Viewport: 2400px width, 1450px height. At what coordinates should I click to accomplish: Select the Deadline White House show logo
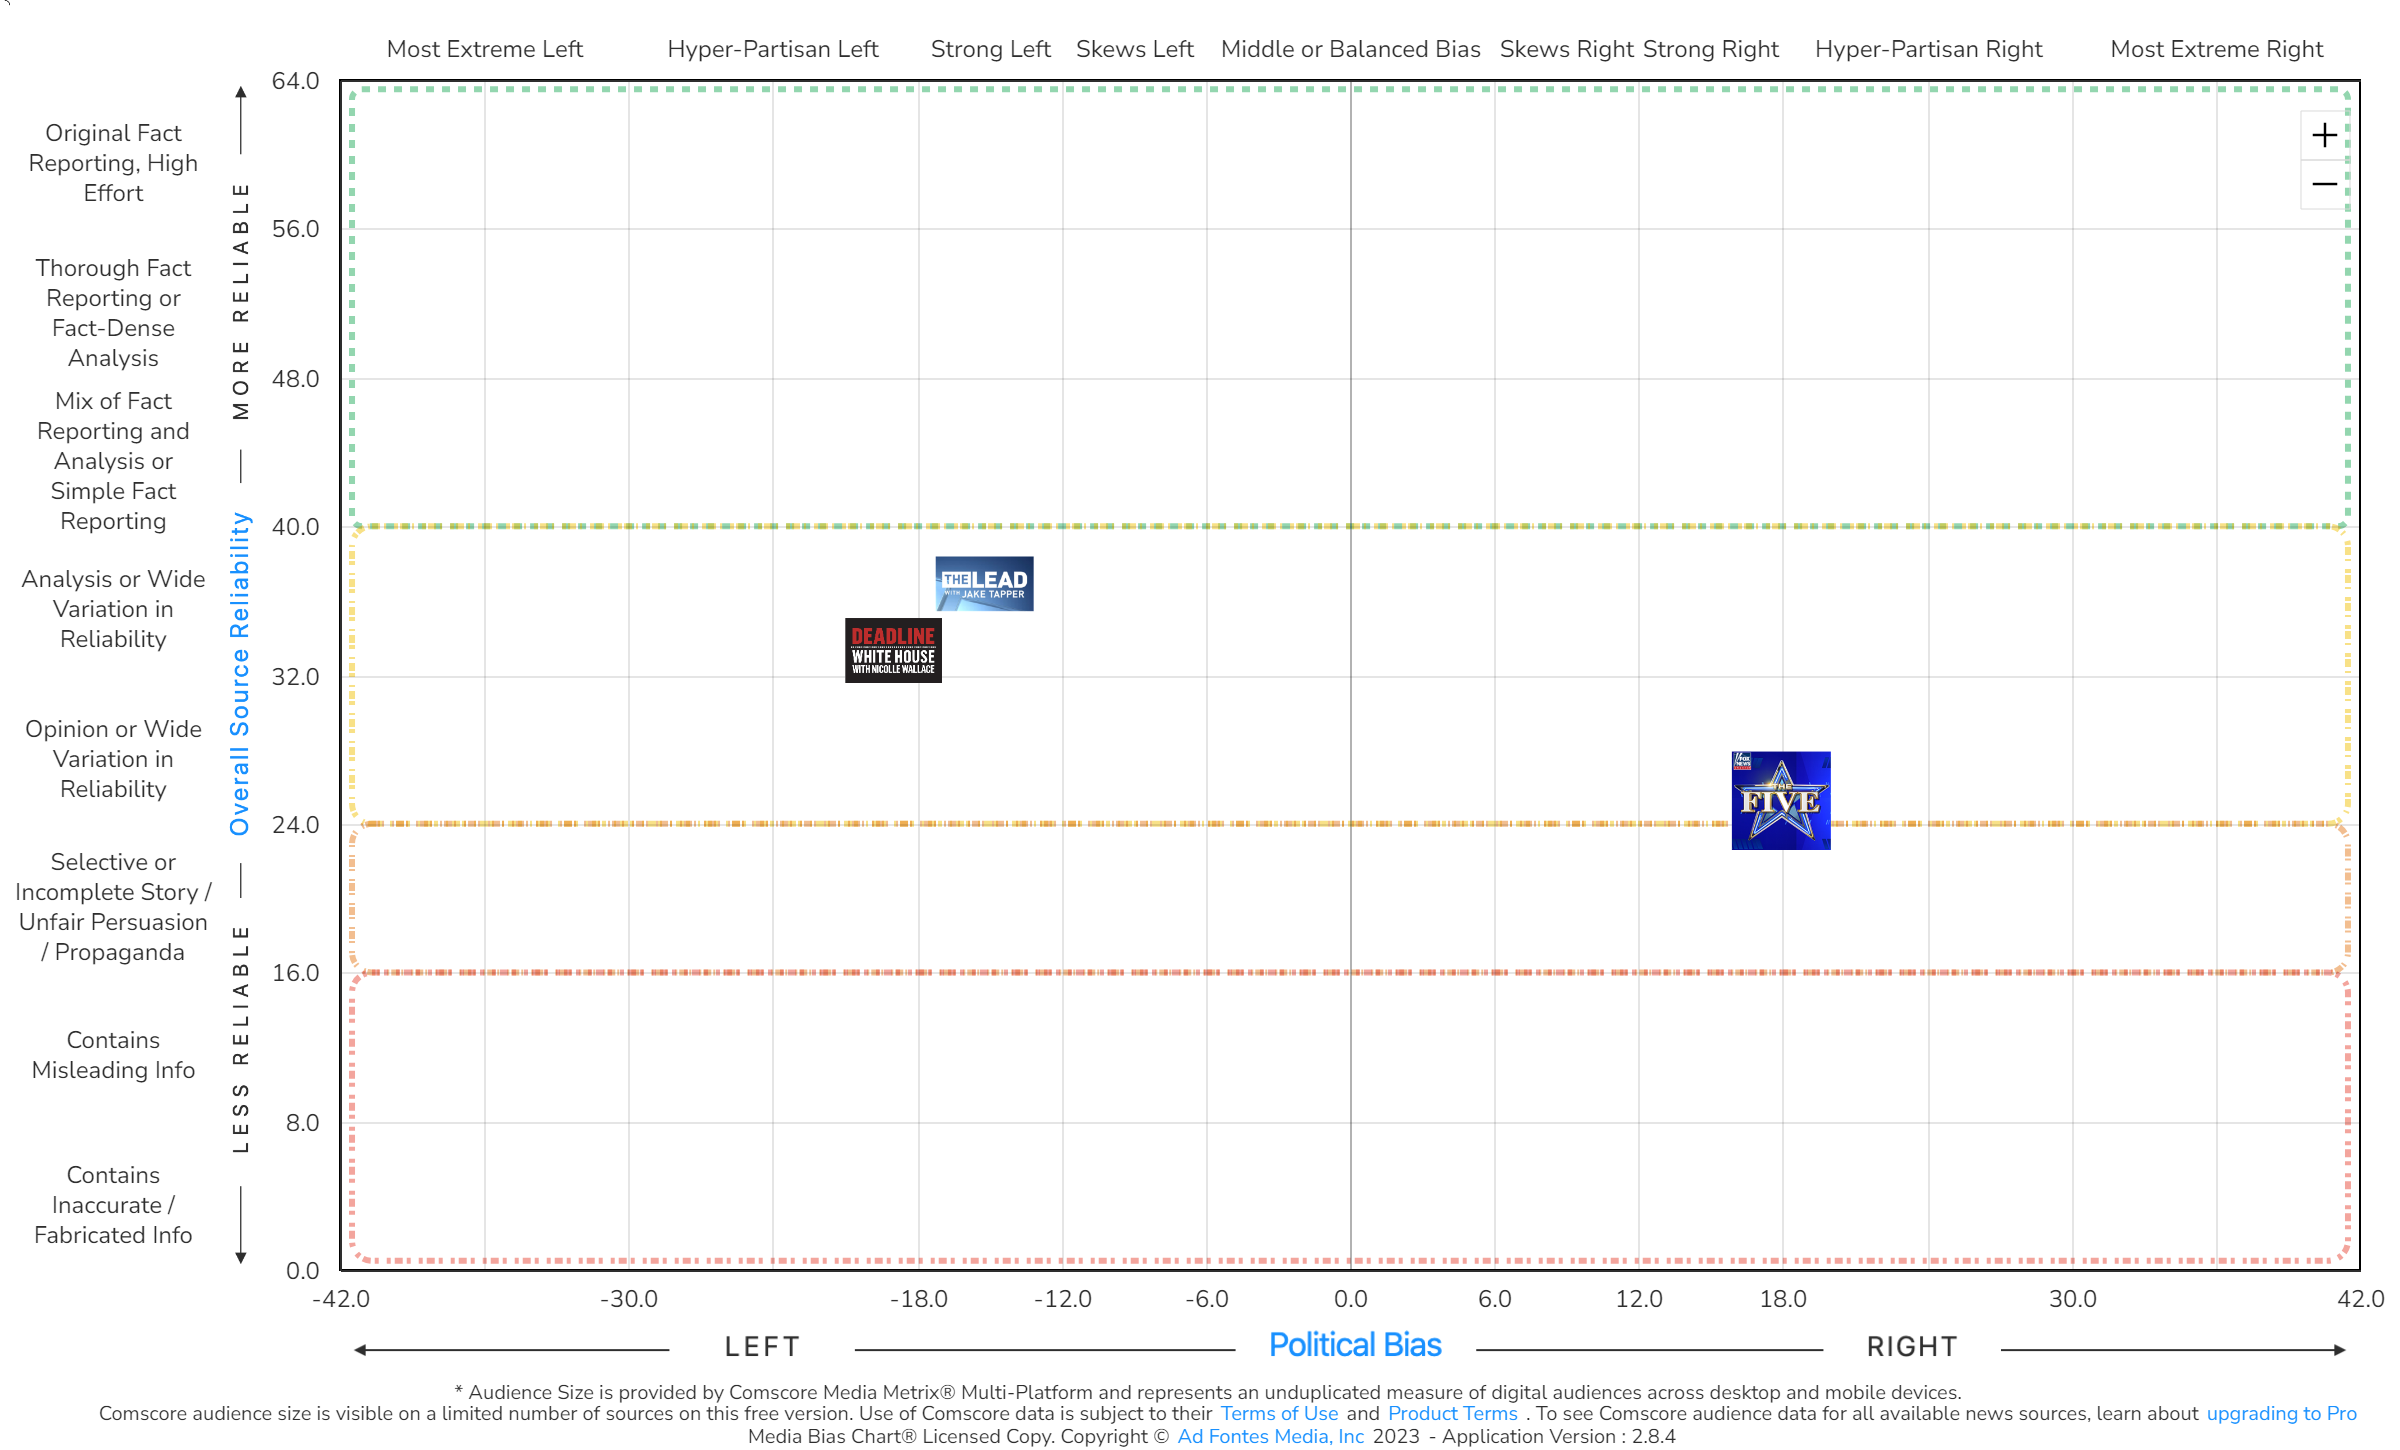pyautogui.click(x=893, y=651)
